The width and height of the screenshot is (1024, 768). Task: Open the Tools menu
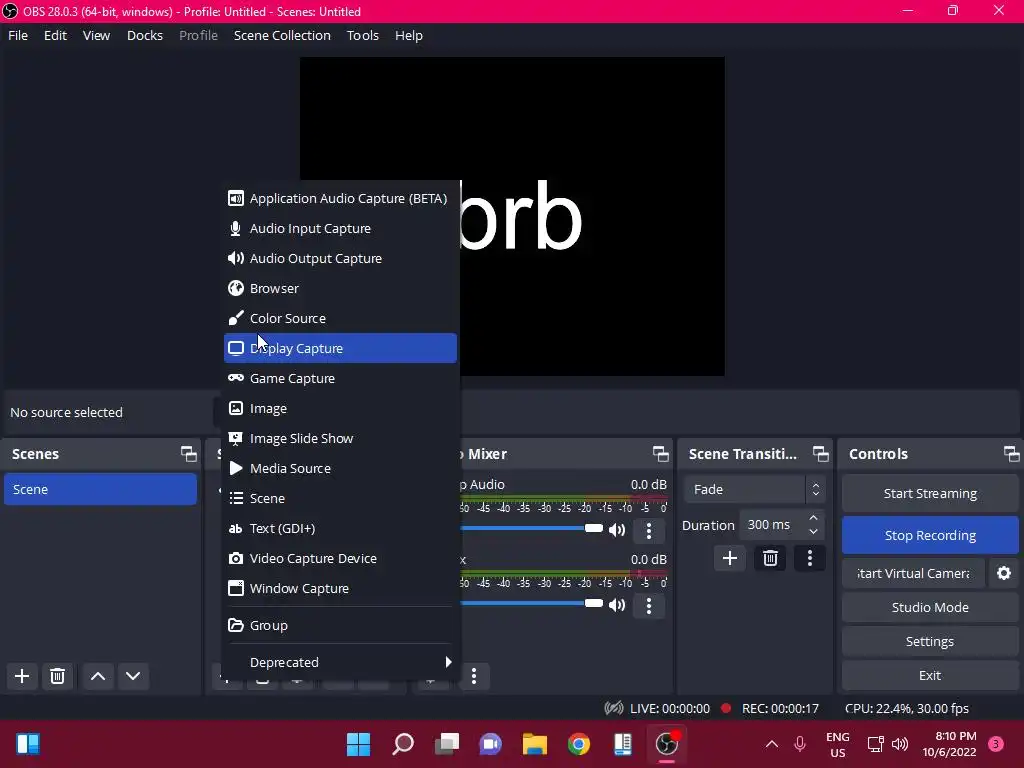[362, 35]
